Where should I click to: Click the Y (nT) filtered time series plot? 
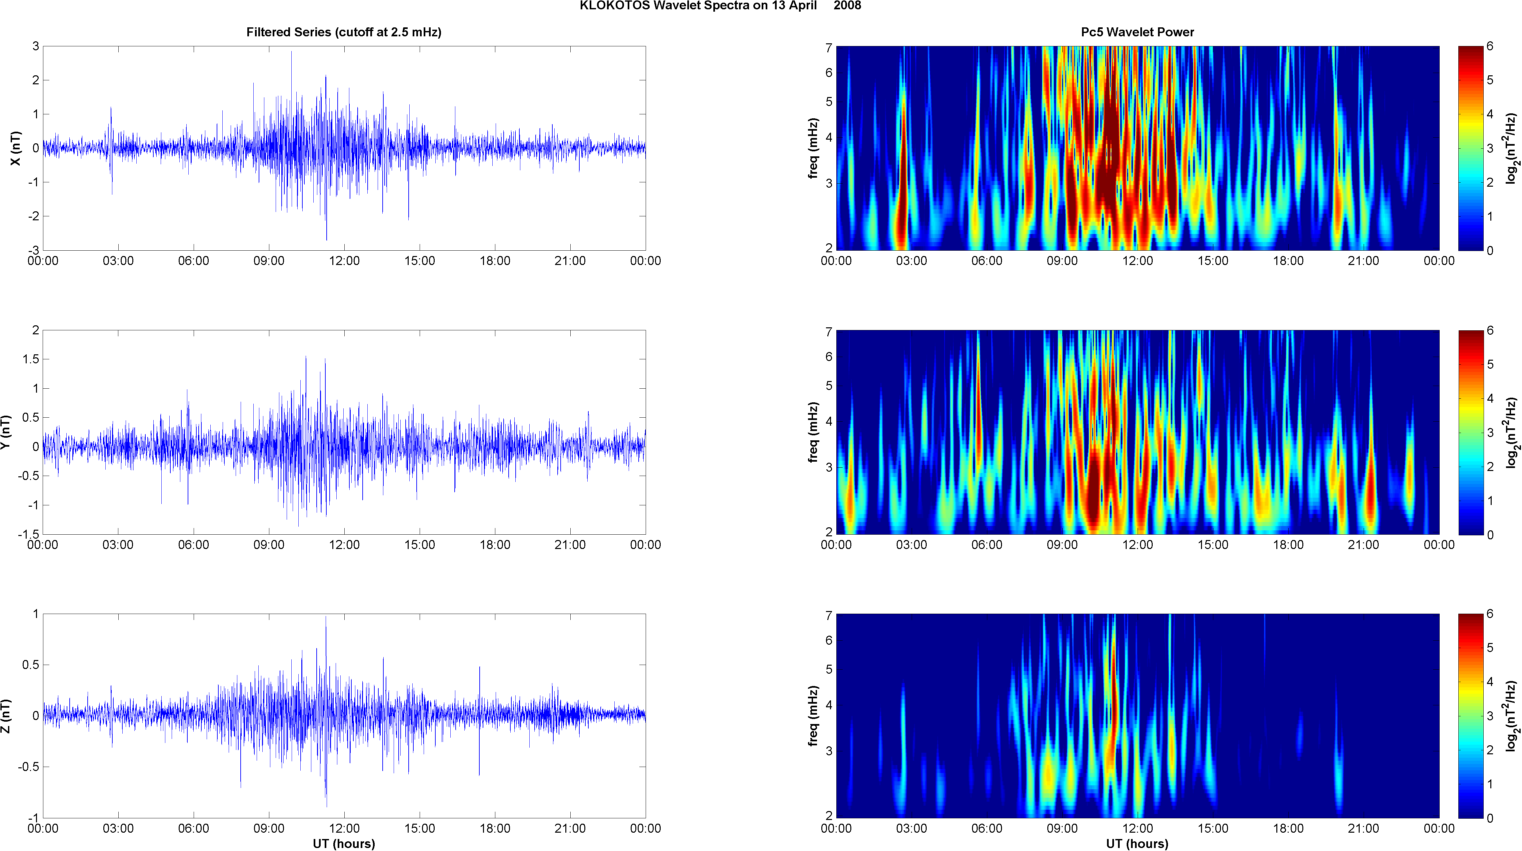point(344,432)
